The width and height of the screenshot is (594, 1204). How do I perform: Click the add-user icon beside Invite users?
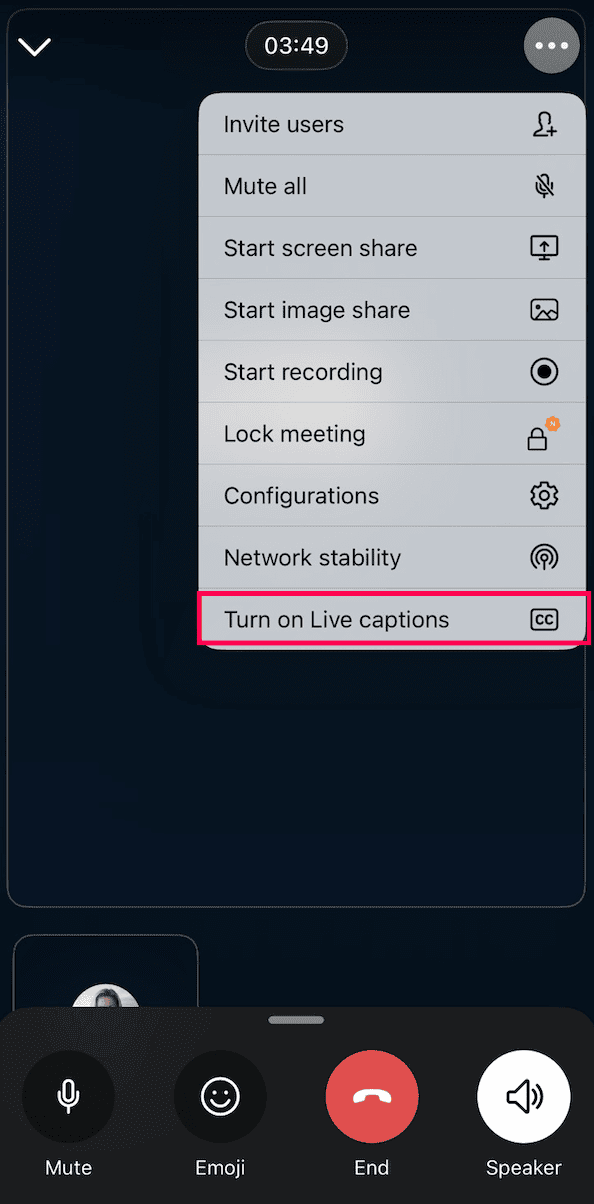coord(544,125)
